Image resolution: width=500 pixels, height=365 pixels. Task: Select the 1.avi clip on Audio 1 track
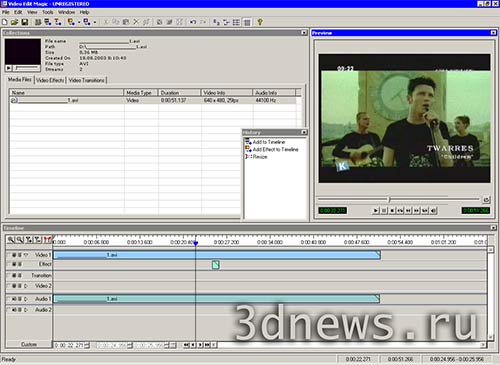(x=217, y=299)
